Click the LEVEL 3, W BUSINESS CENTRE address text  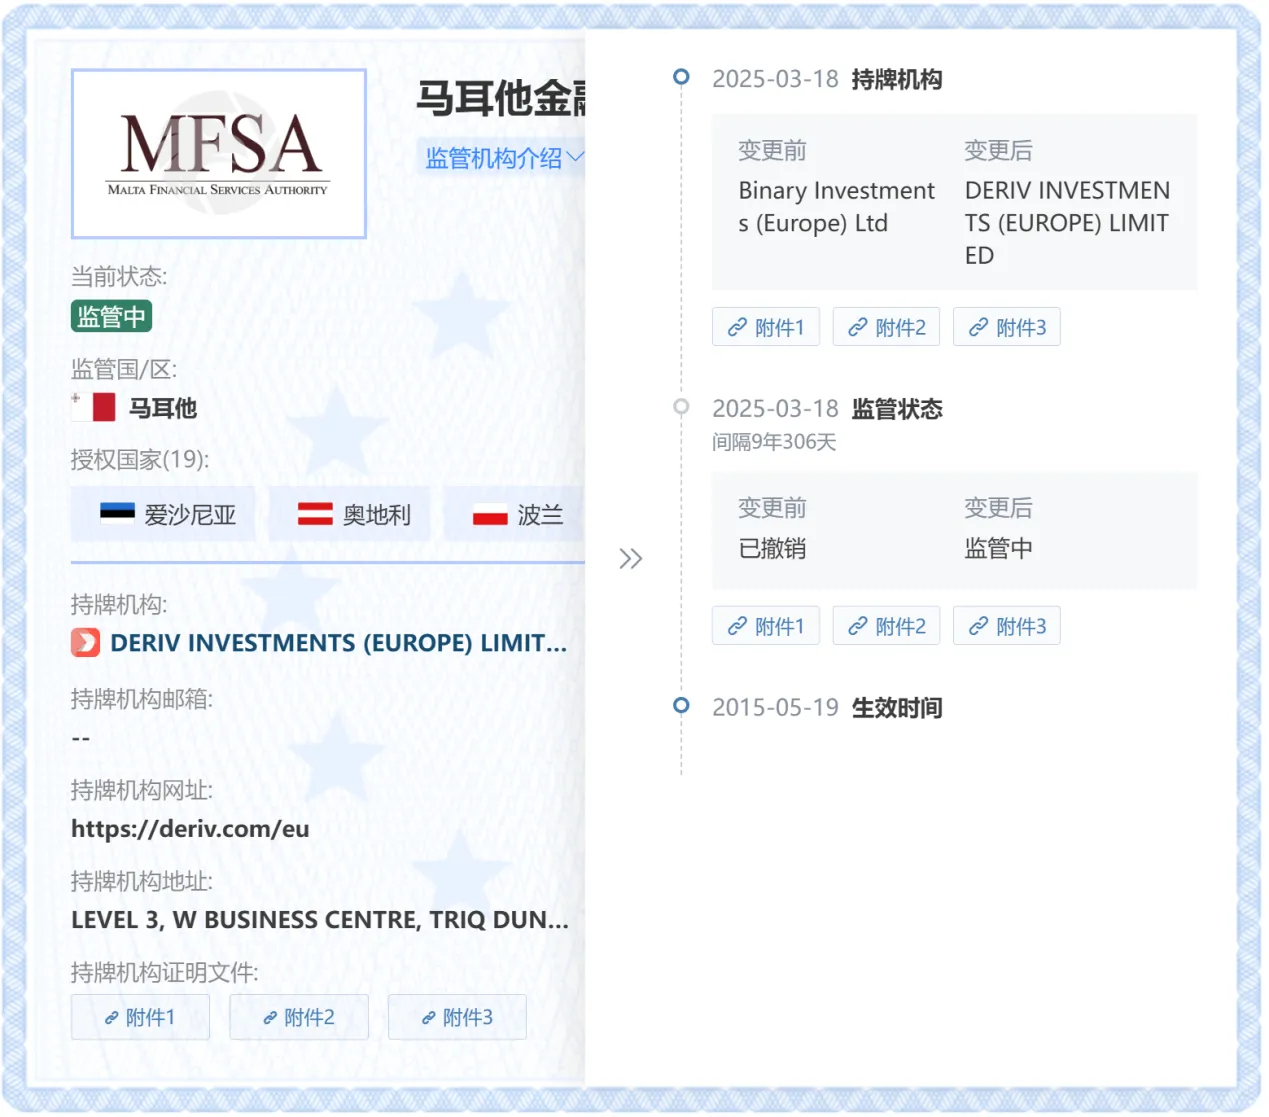320,920
